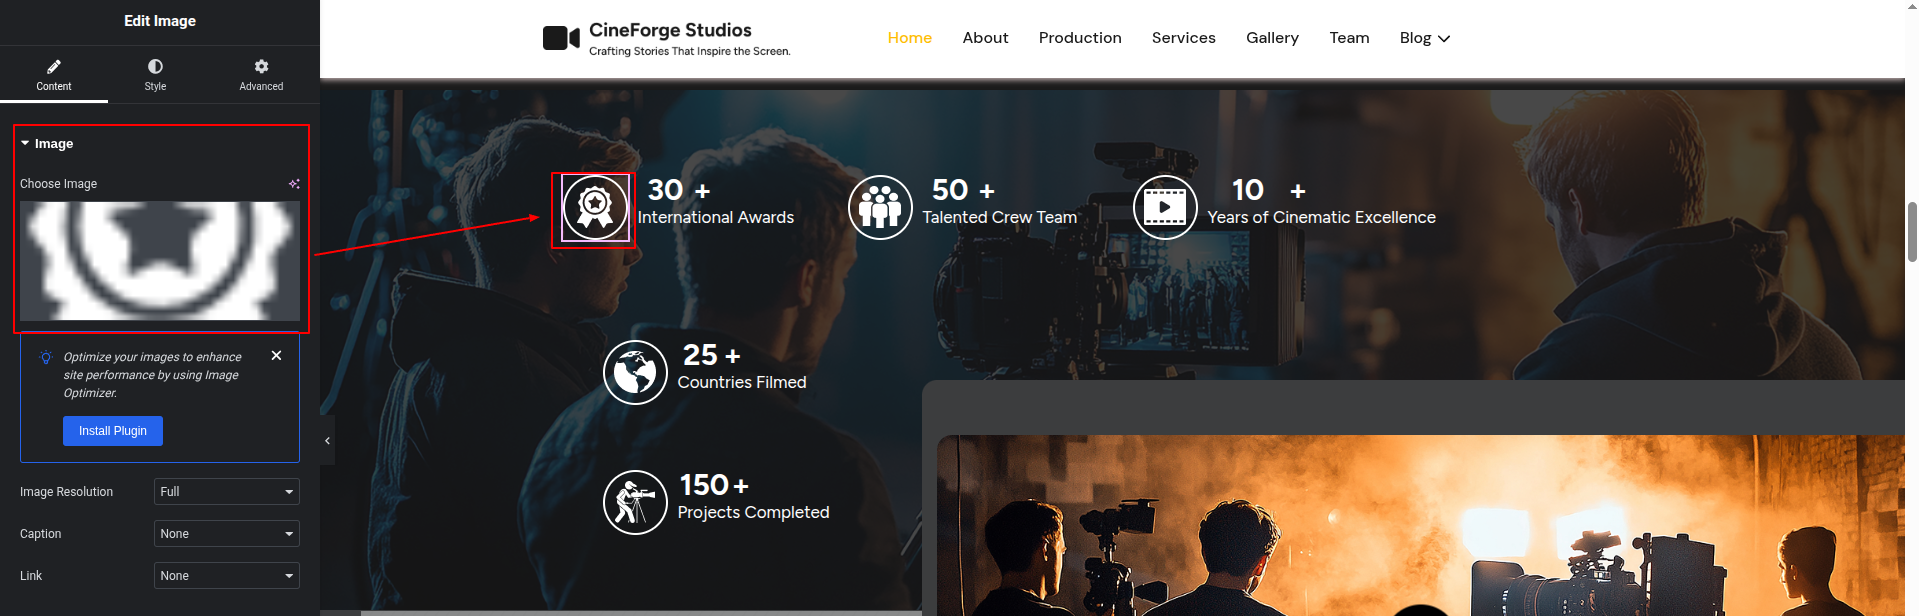Click the cameraman Projects Completed icon
Viewport: 1919px width, 616px height.
(635, 502)
